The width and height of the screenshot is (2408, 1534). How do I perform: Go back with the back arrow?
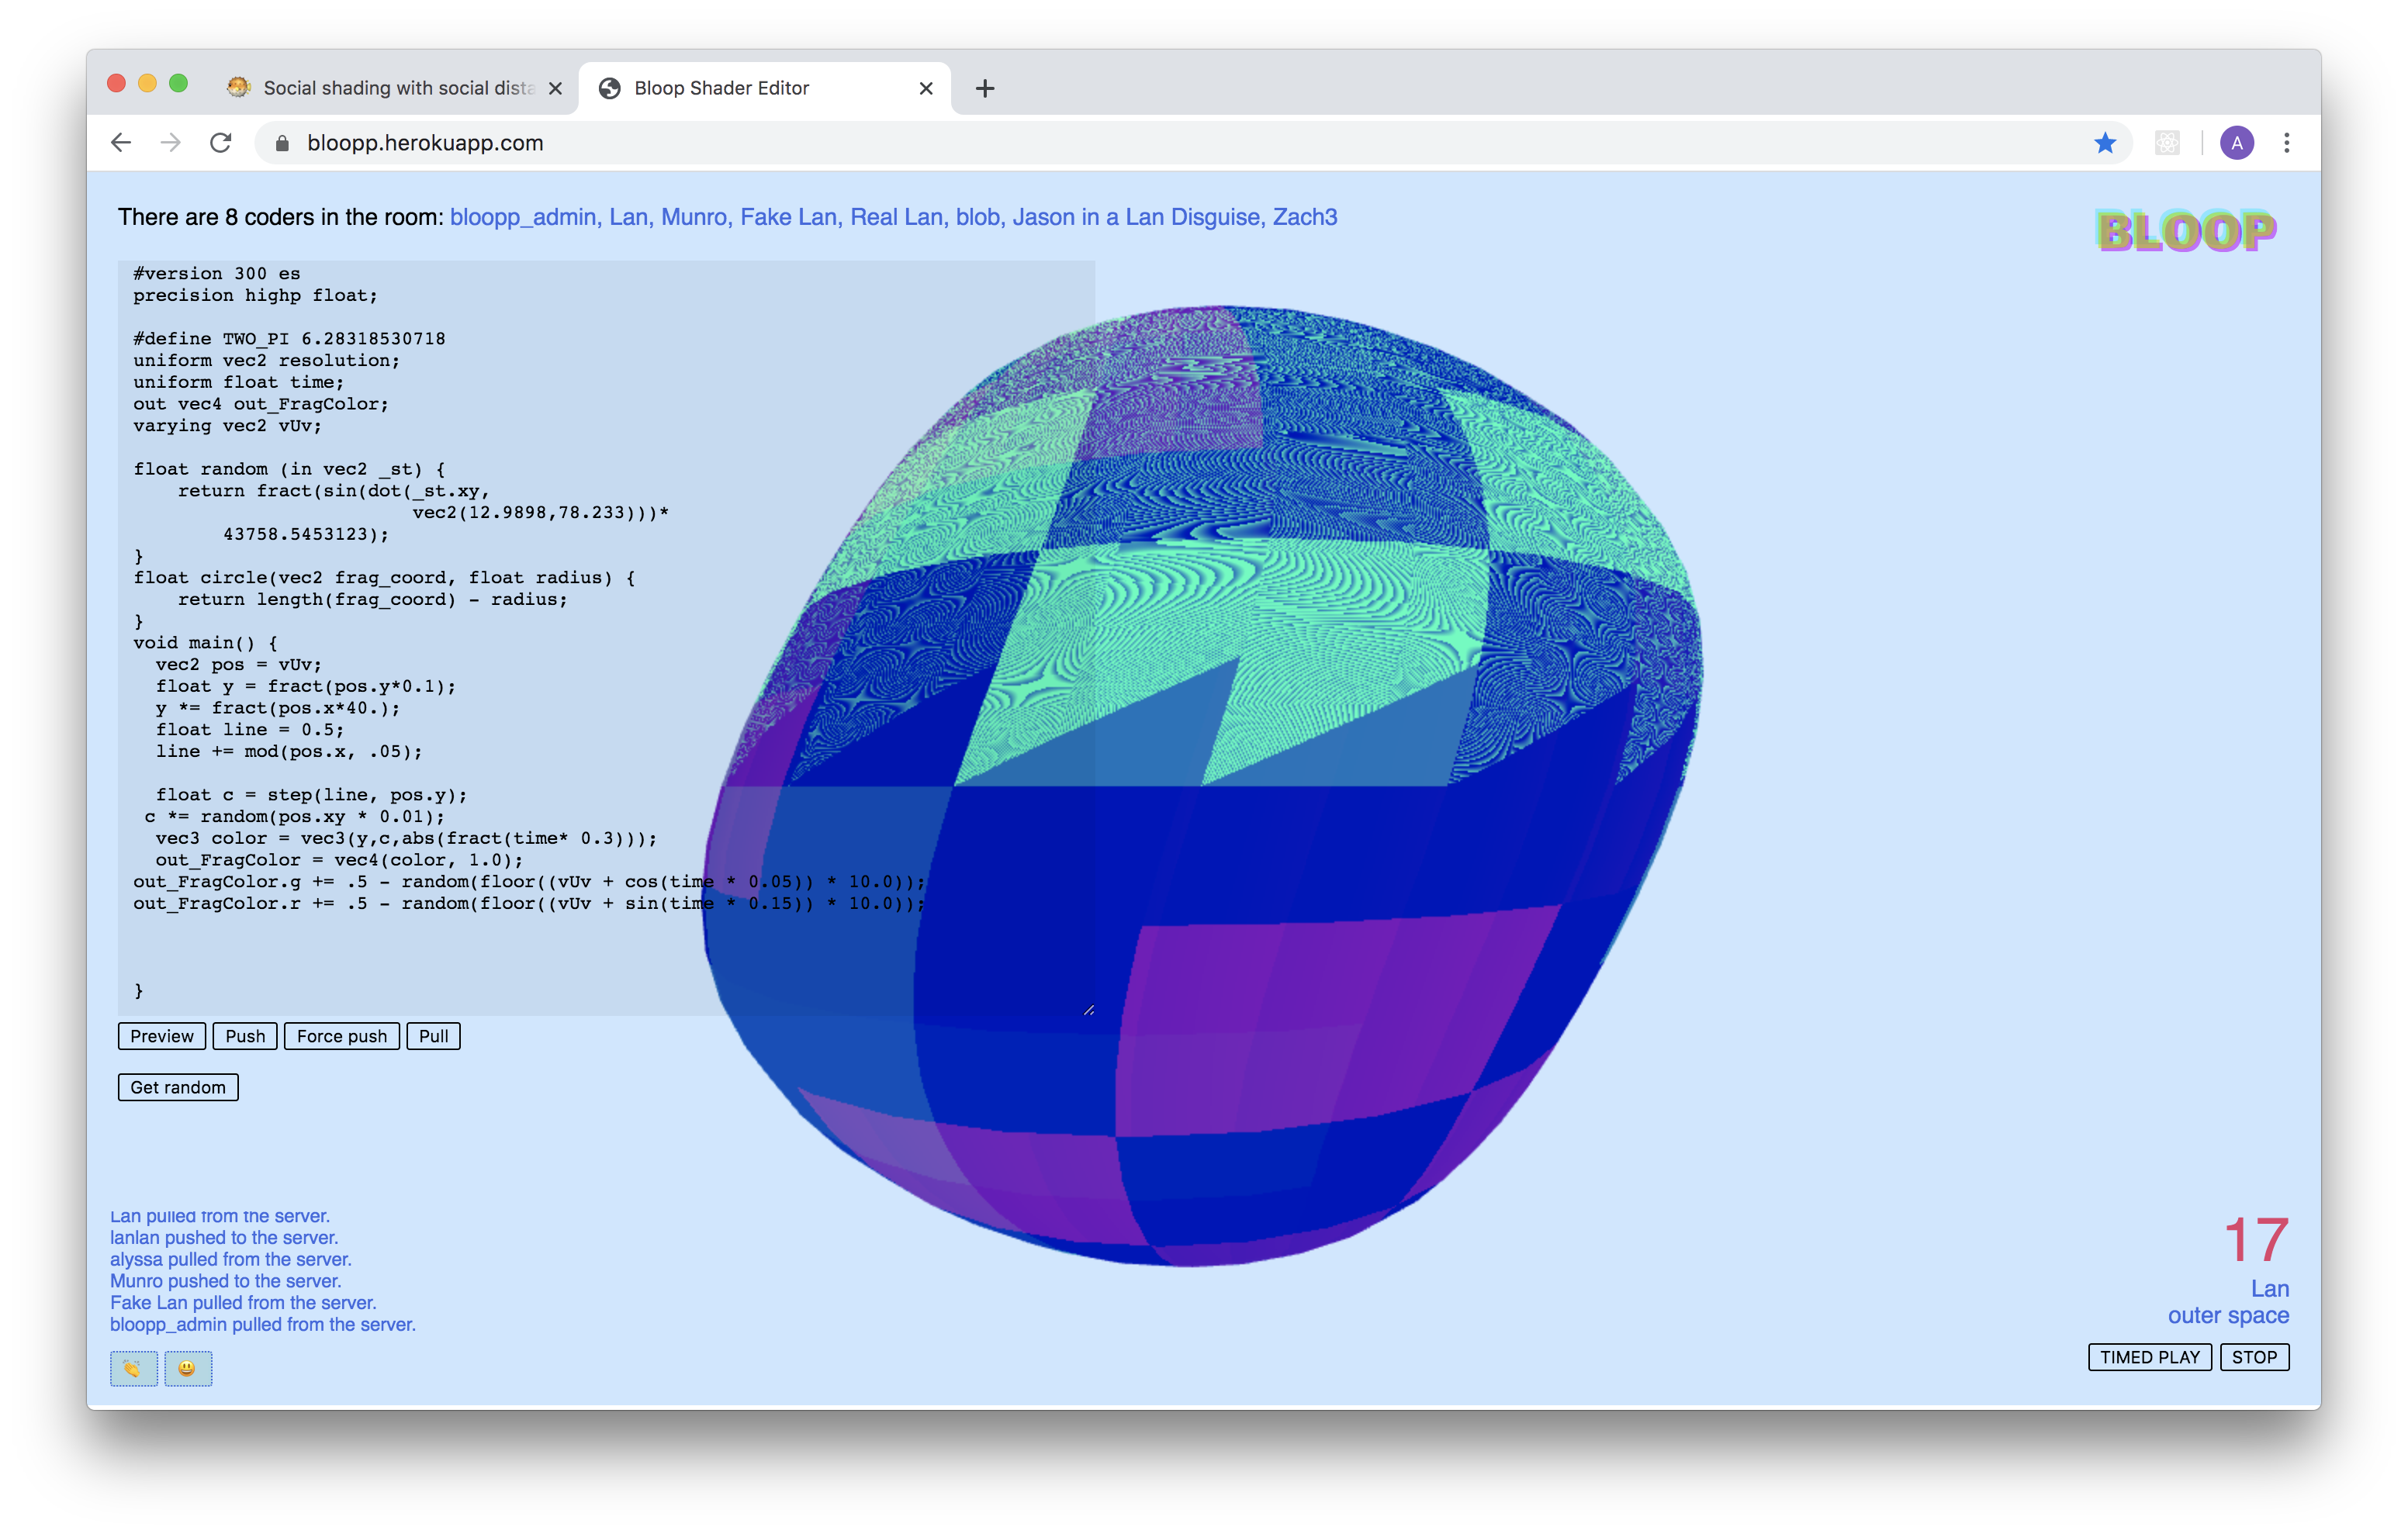[121, 143]
